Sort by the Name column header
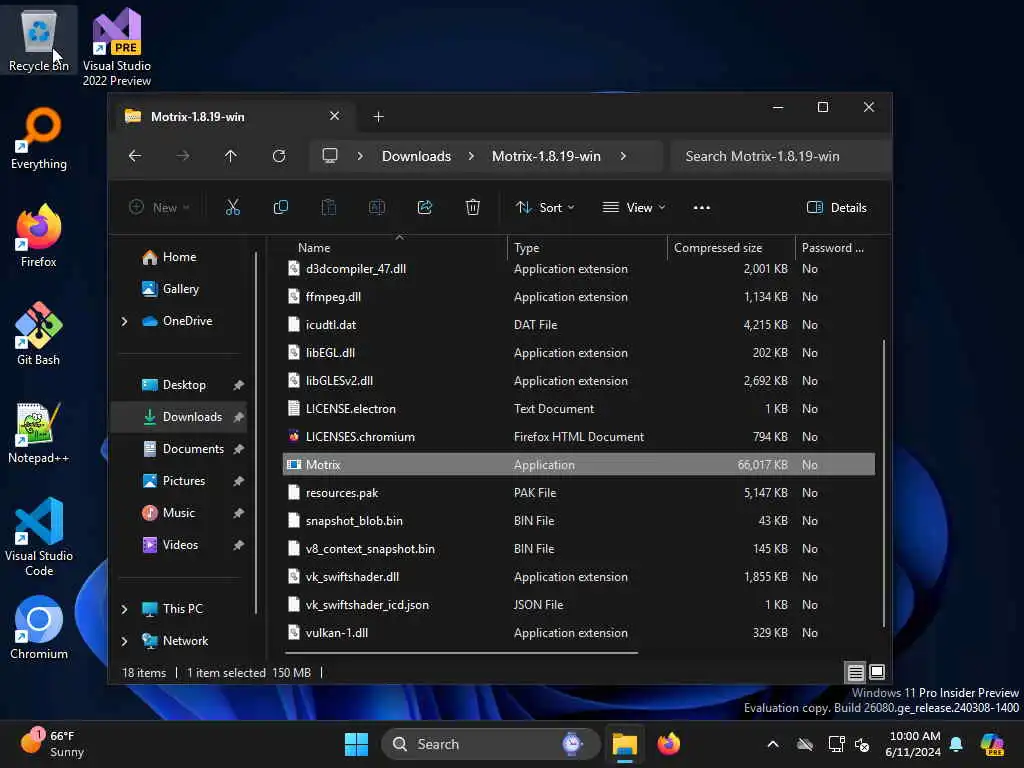Viewport: 1024px width, 768px height. pyautogui.click(x=394, y=248)
